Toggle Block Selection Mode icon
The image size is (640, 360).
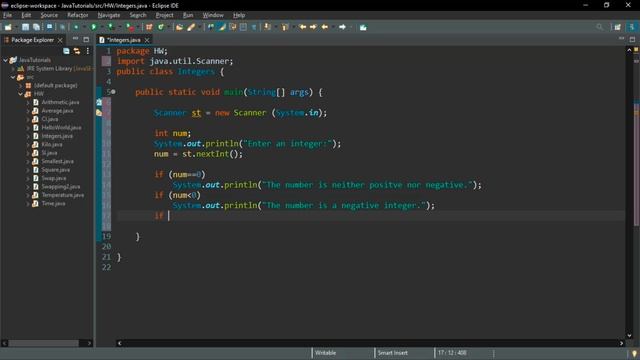243,27
